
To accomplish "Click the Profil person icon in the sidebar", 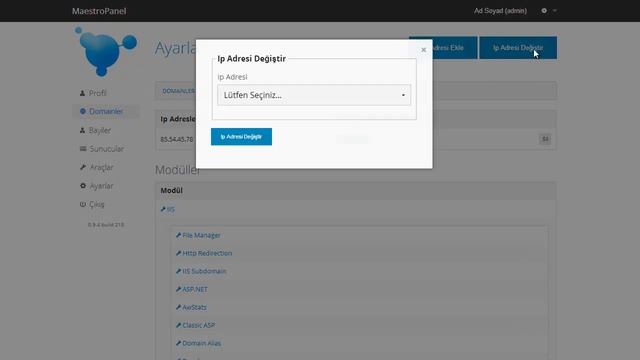I will coord(82,93).
